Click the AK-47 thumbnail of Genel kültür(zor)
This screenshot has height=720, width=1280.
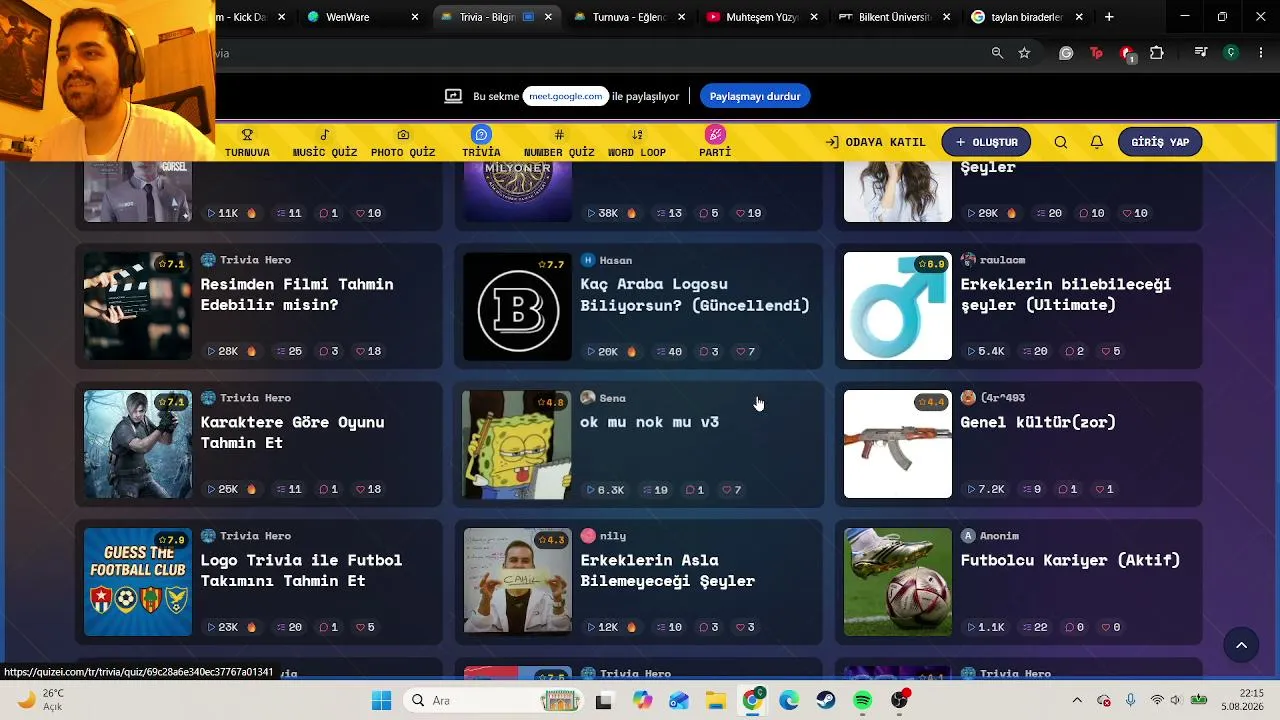point(898,444)
